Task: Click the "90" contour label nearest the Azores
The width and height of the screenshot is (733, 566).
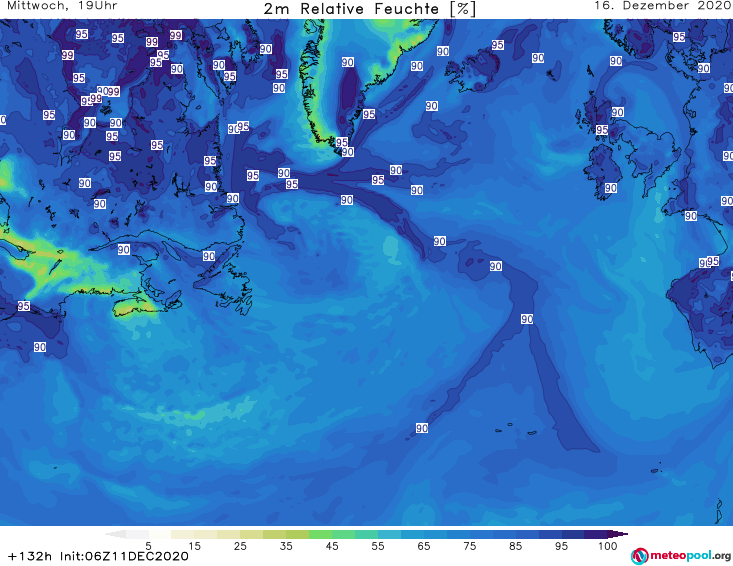Action: tap(422, 428)
